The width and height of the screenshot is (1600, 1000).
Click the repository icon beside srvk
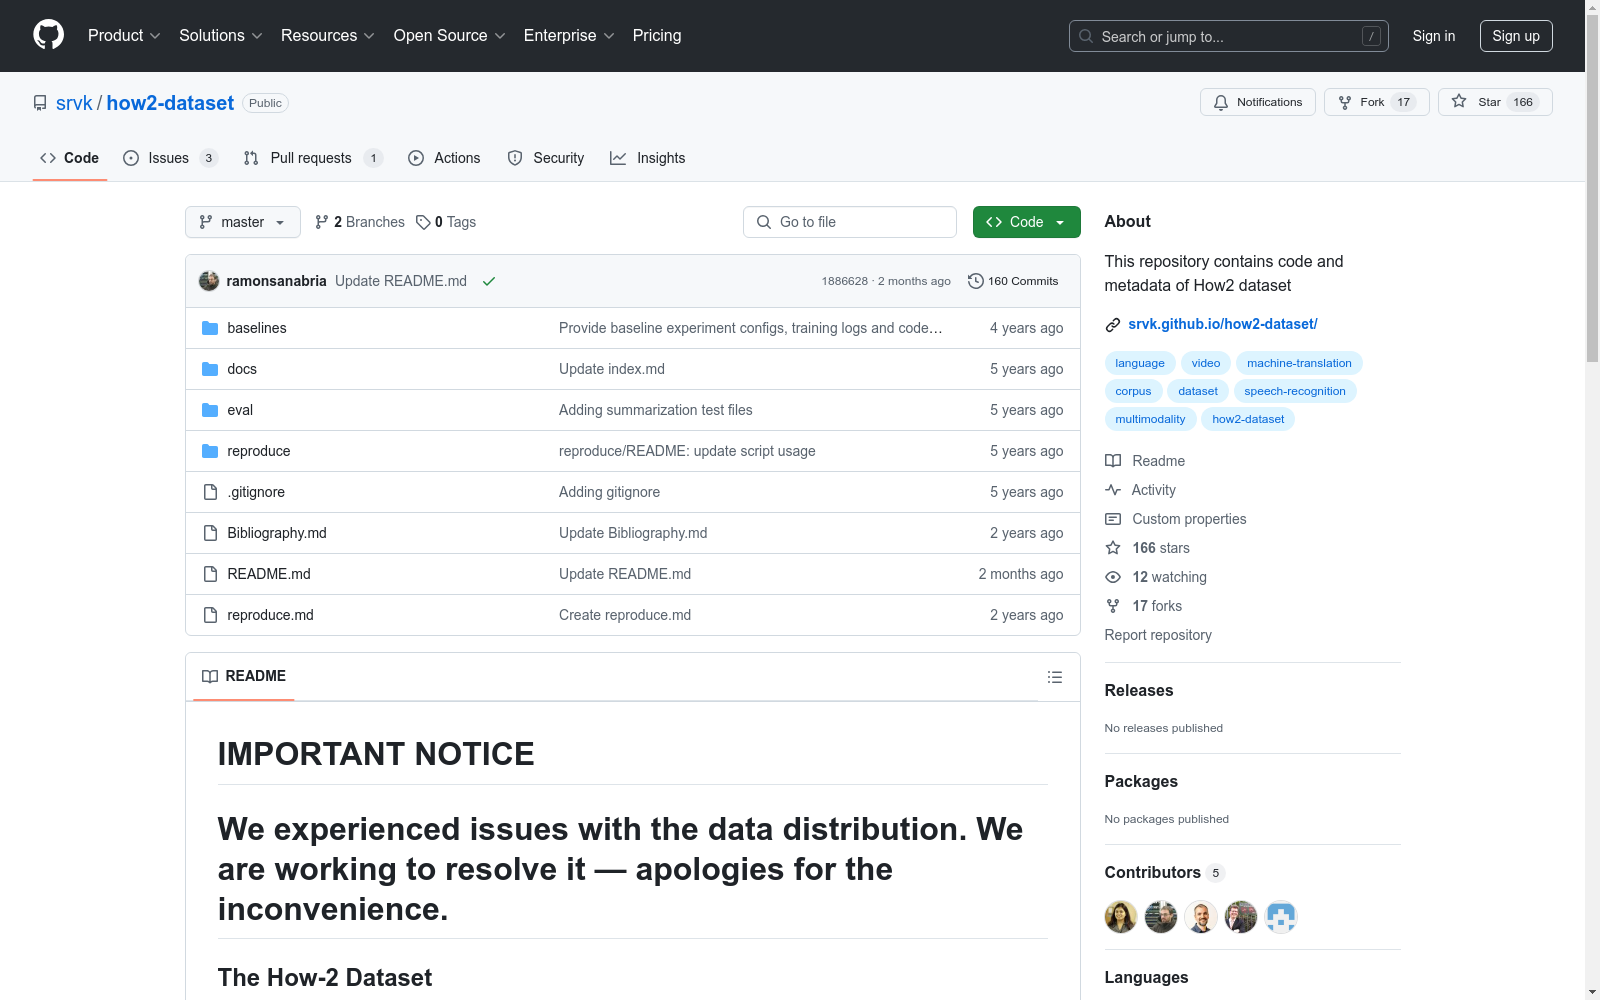pyautogui.click(x=40, y=103)
